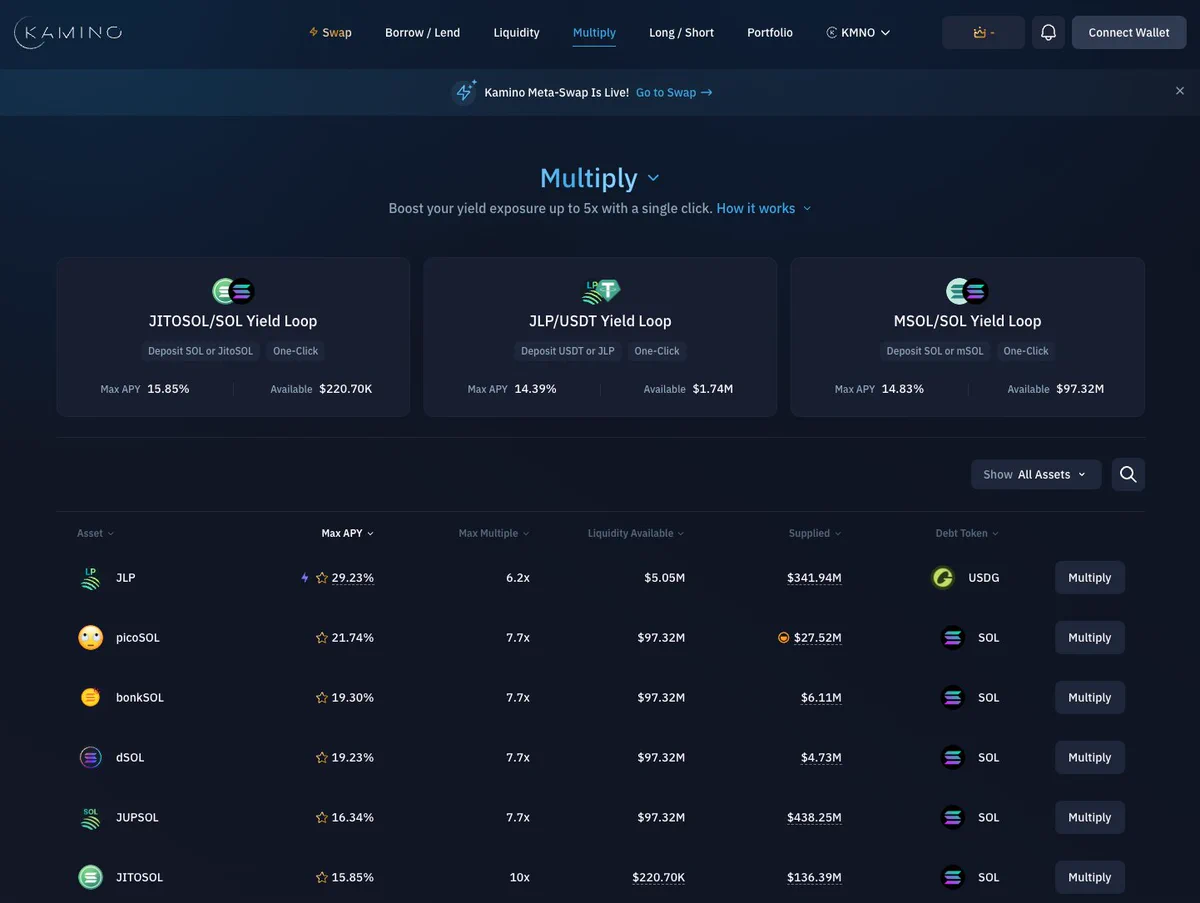Click the JLP/USDT card token icons

point(601,292)
